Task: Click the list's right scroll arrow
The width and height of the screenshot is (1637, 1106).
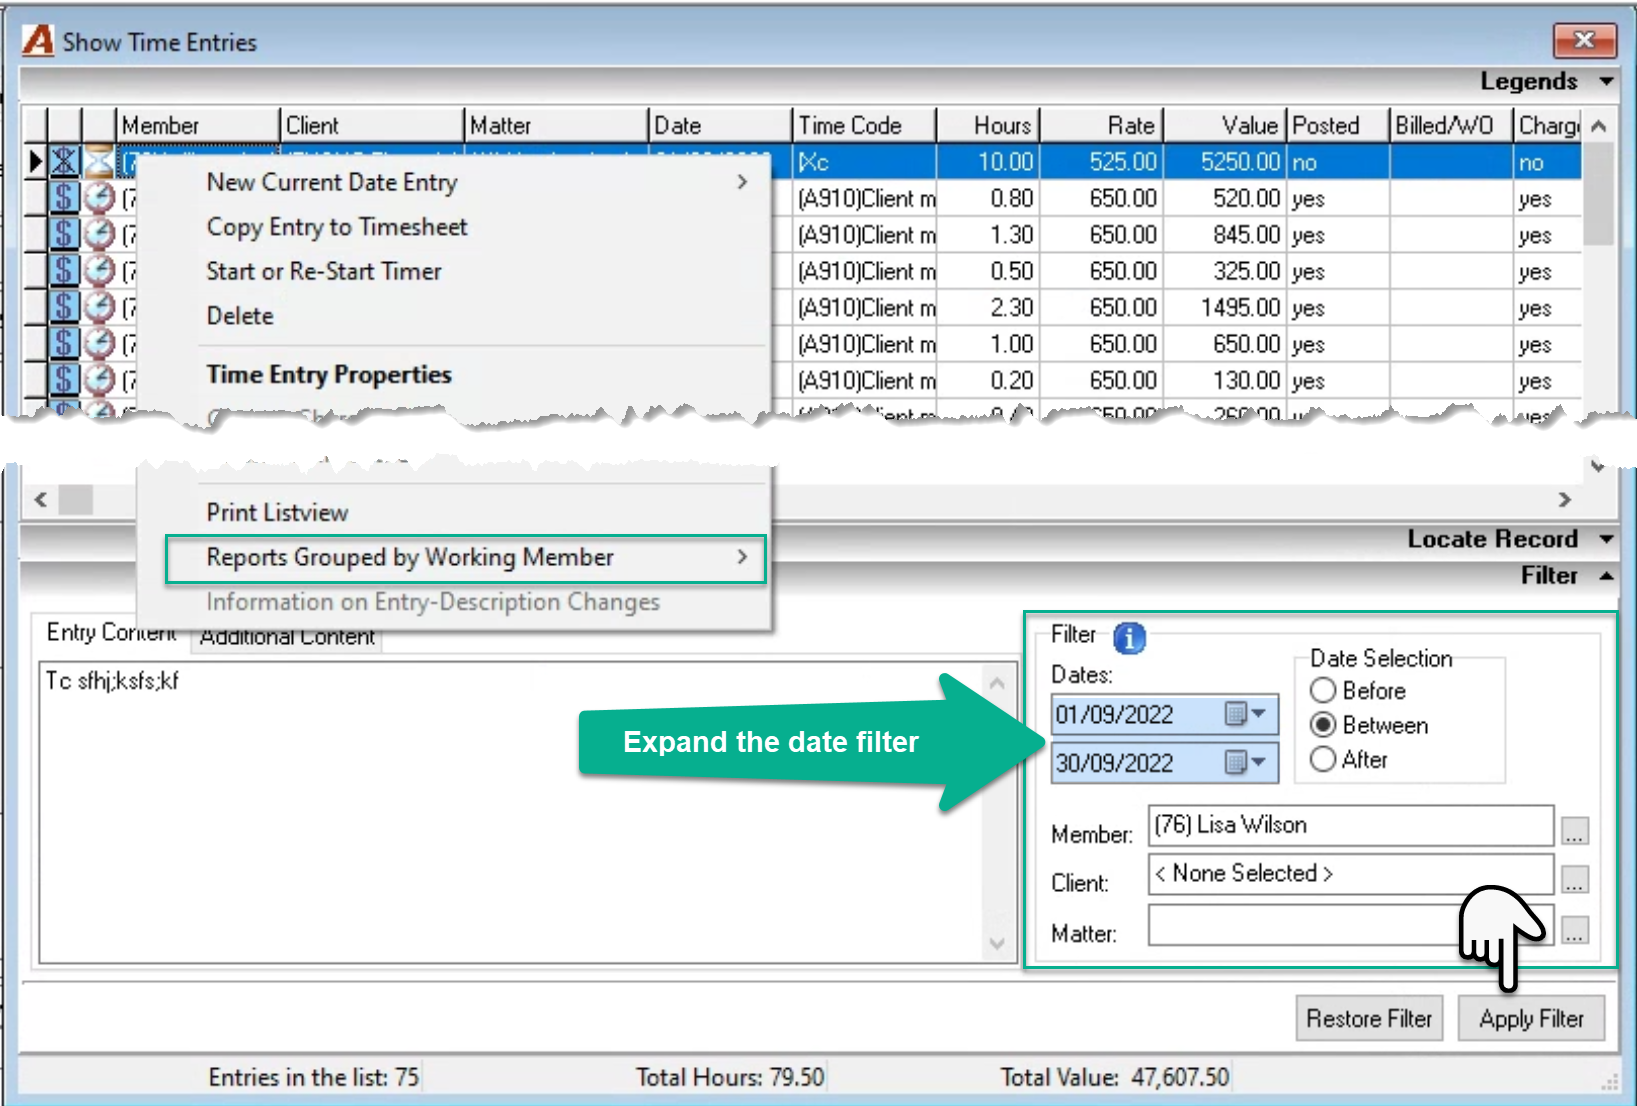Action: pos(1564,499)
